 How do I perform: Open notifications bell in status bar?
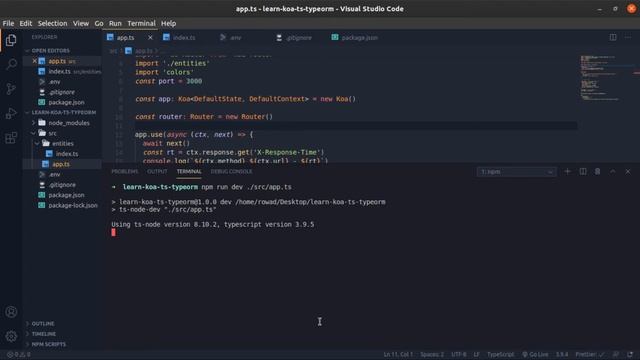[x=630, y=354]
